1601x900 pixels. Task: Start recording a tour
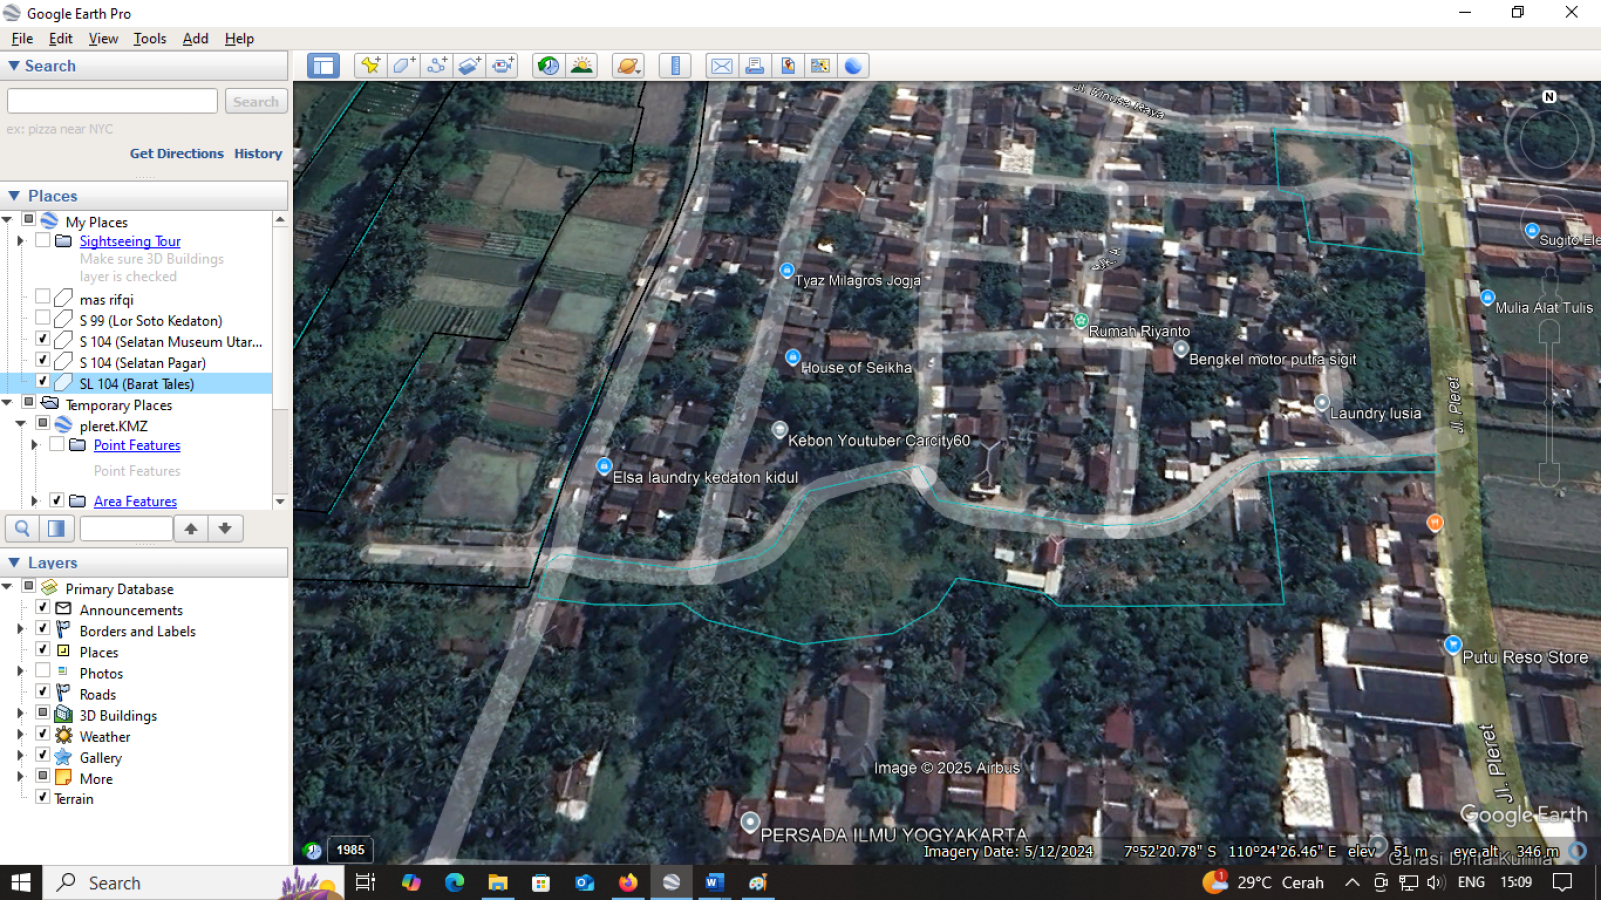coord(503,66)
